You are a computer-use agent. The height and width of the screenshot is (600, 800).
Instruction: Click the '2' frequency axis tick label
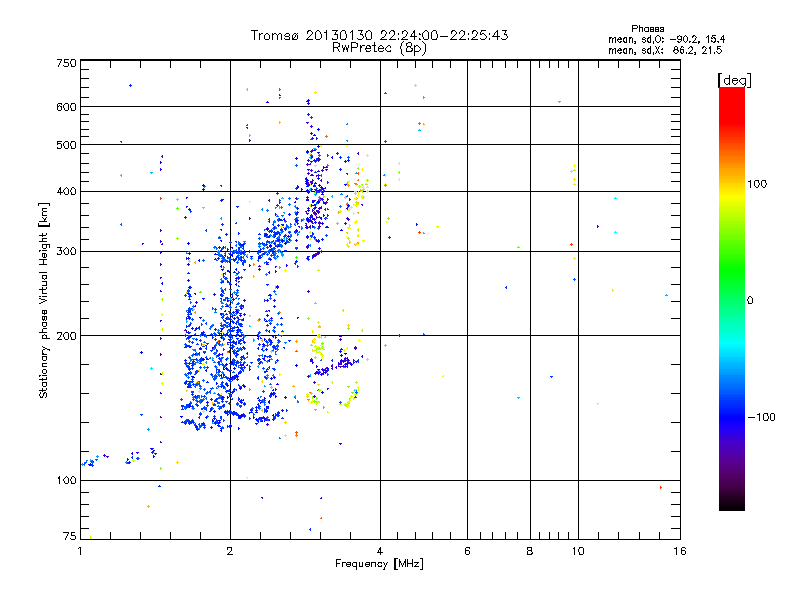pyautogui.click(x=230, y=551)
